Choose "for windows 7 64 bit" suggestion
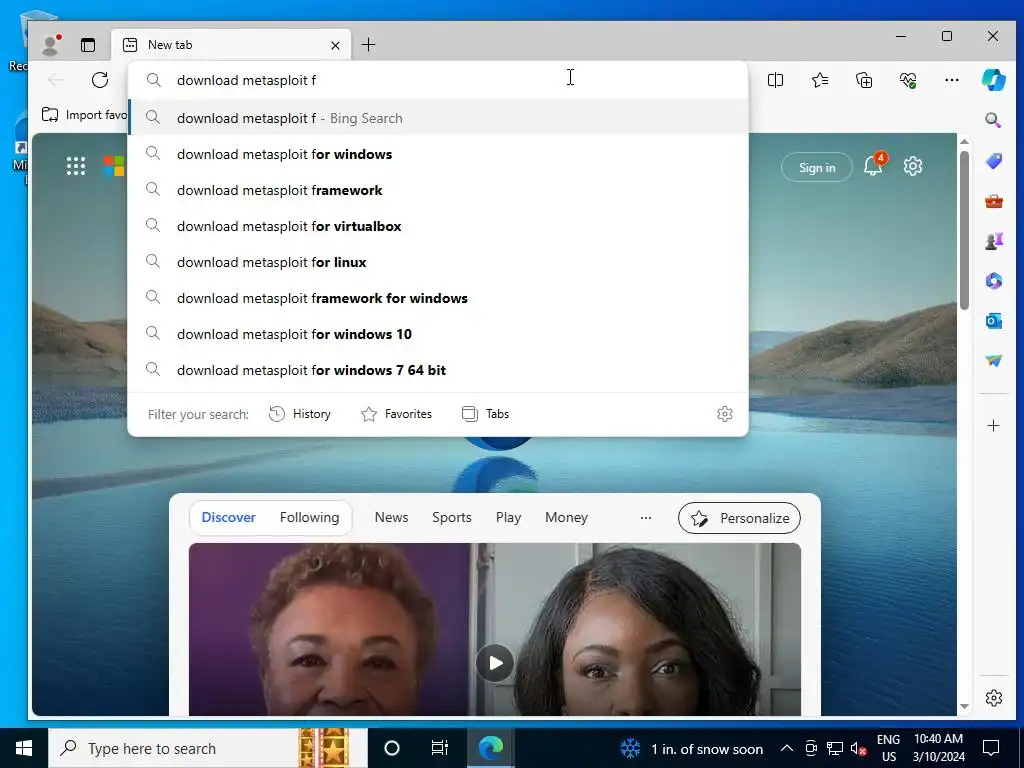This screenshot has height=768, width=1024. (438, 370)
